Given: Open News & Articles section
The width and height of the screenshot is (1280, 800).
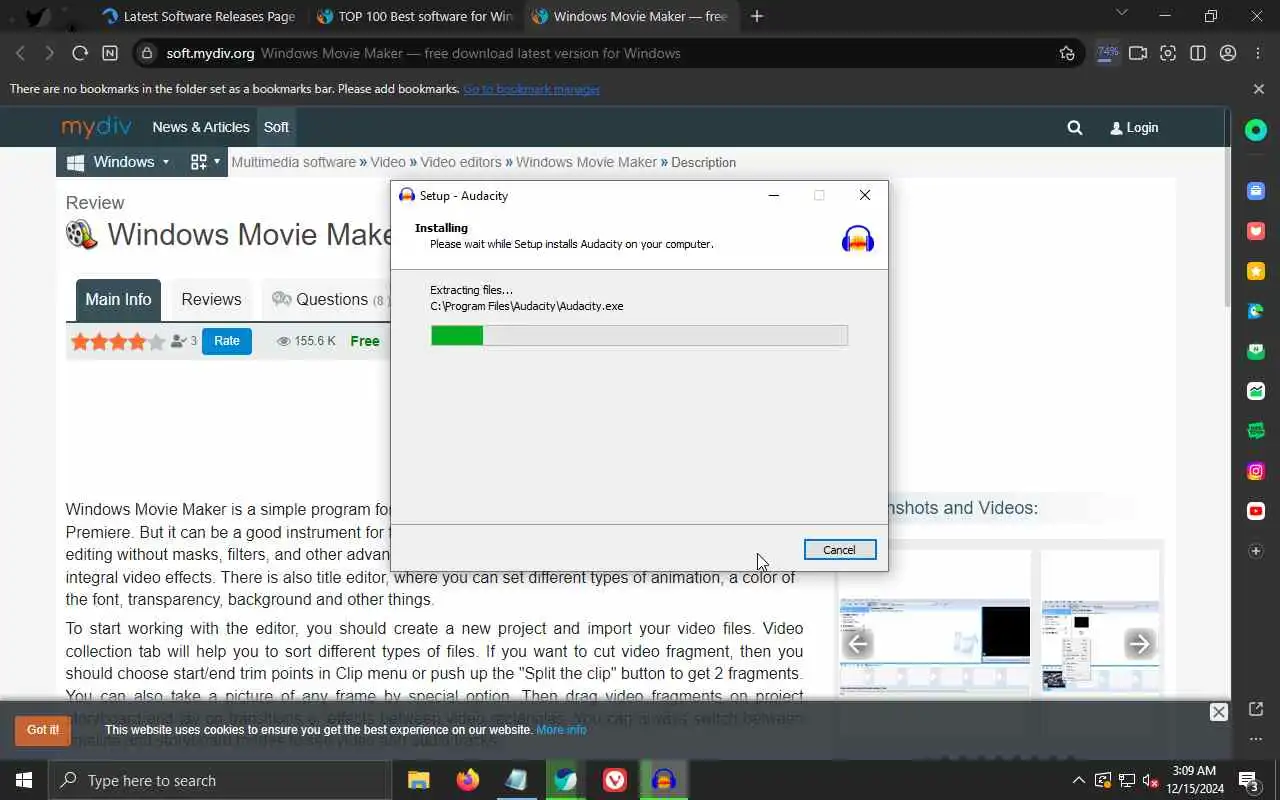Looking at the screenshot, I should point(201,127).
